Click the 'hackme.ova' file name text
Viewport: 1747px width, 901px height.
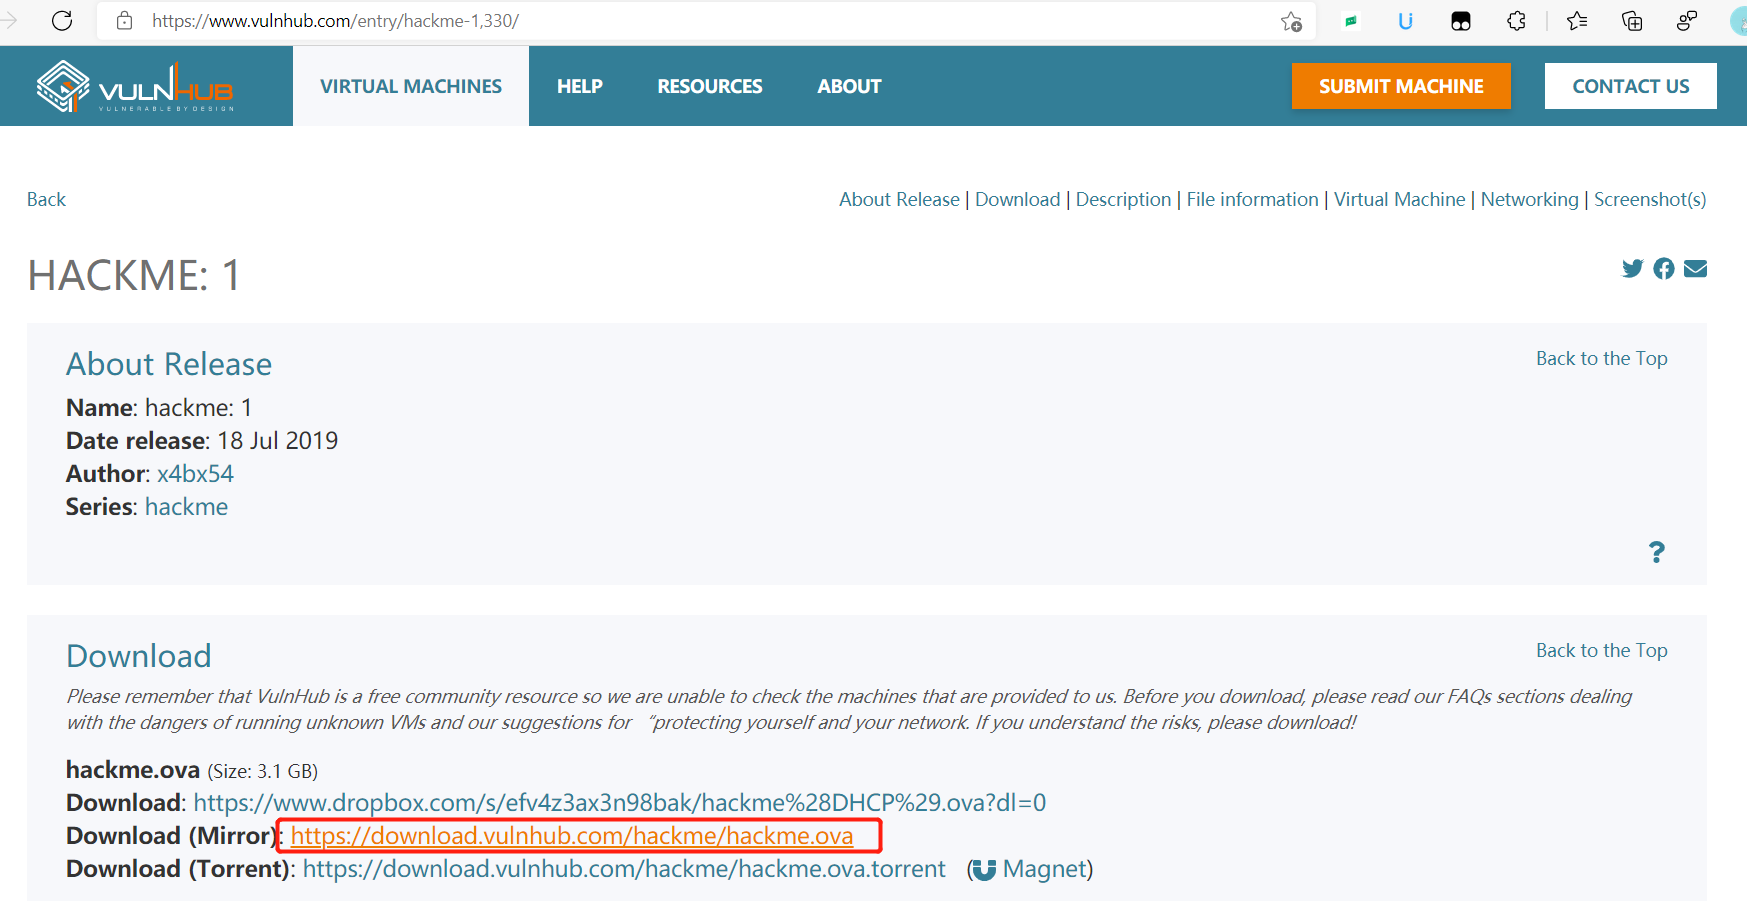pos(133,769)
